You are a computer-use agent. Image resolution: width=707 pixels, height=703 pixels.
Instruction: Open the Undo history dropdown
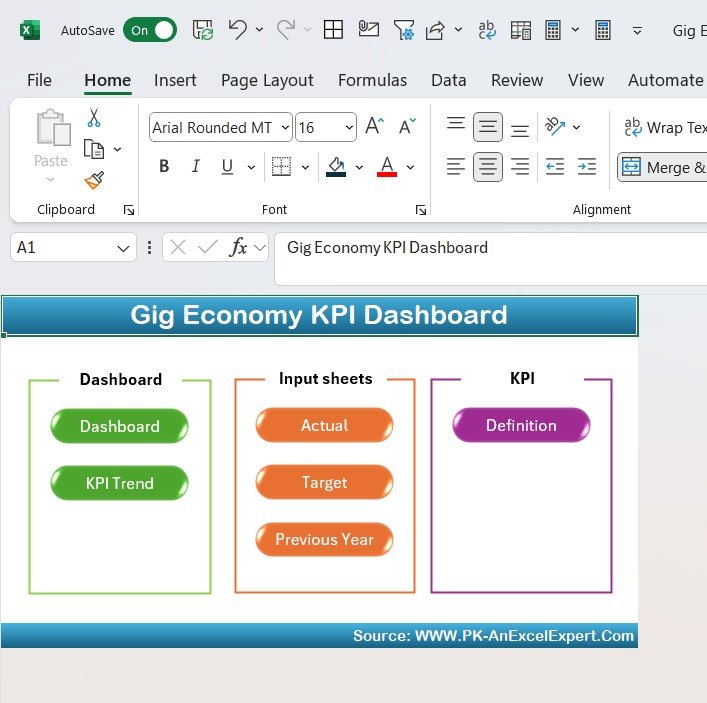(259, 30)
